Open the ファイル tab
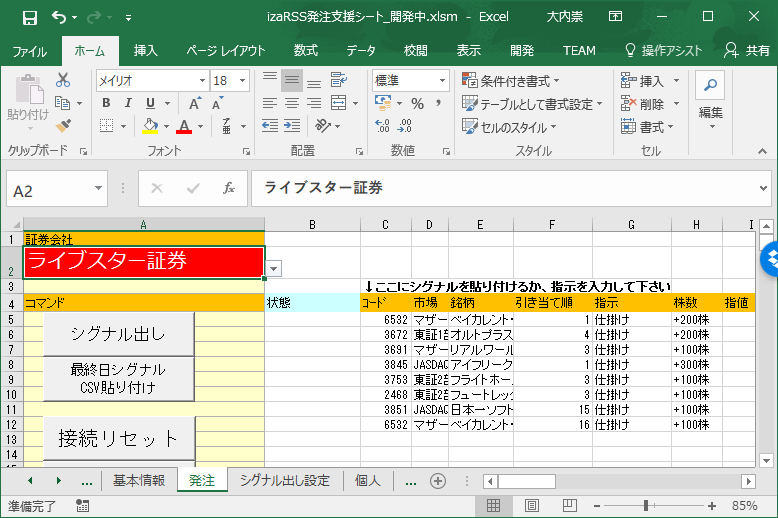 click(x=29, y=51)
